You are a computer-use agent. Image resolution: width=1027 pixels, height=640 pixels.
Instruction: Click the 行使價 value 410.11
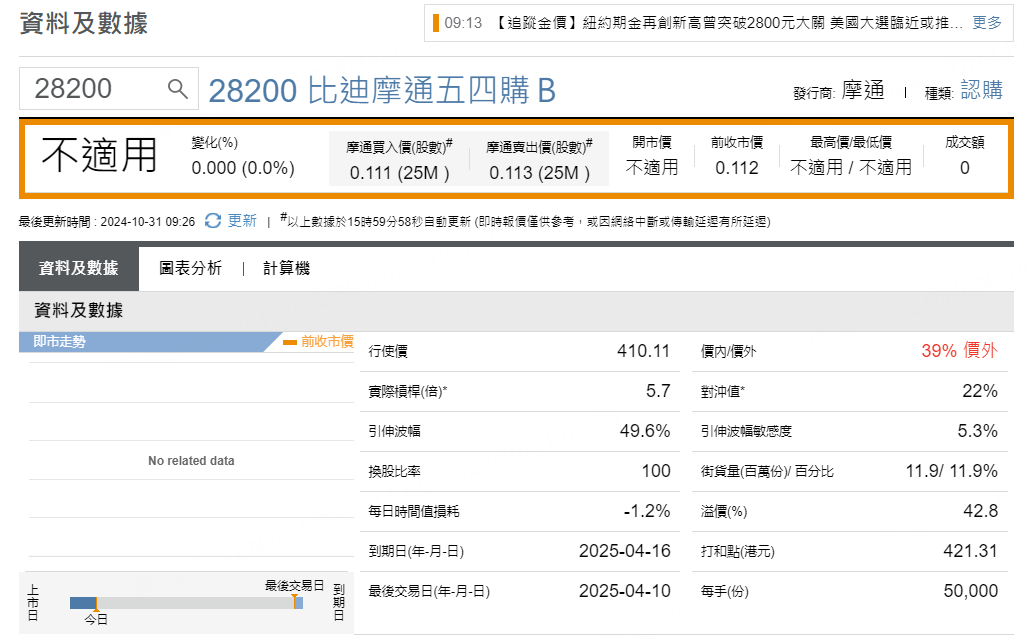643,351
